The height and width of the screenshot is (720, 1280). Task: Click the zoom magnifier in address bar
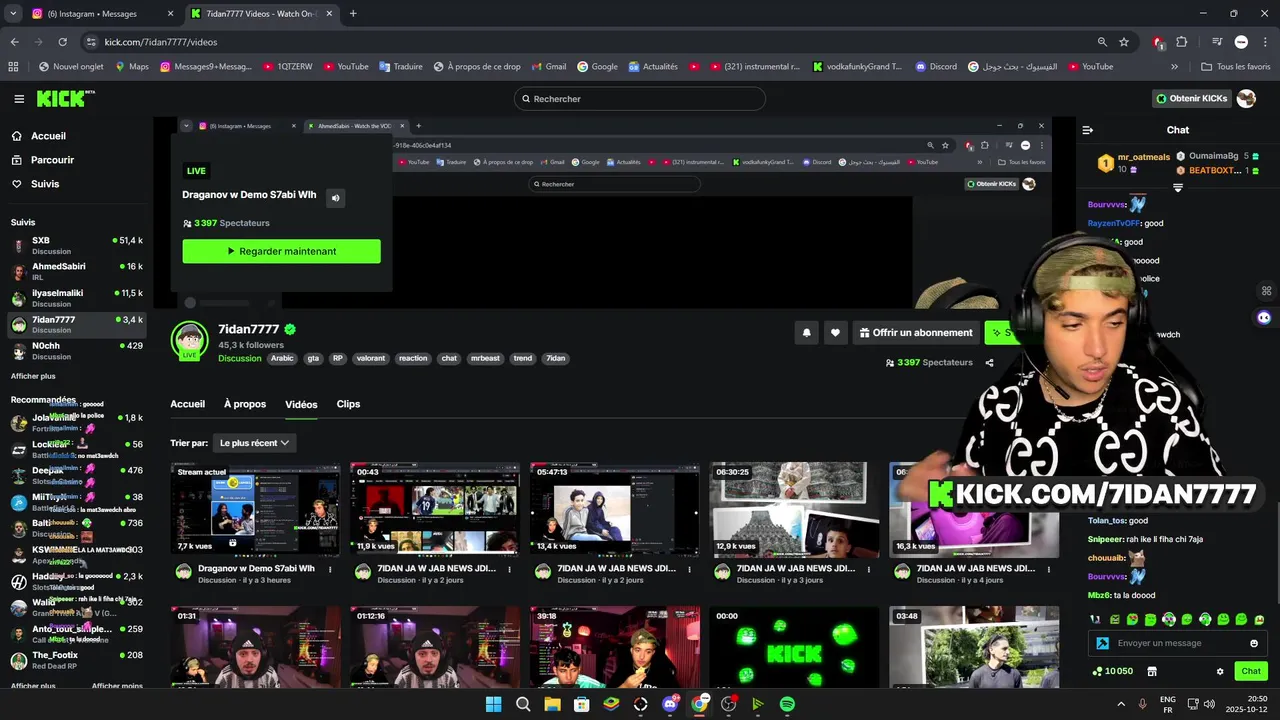pos(1102,42)
